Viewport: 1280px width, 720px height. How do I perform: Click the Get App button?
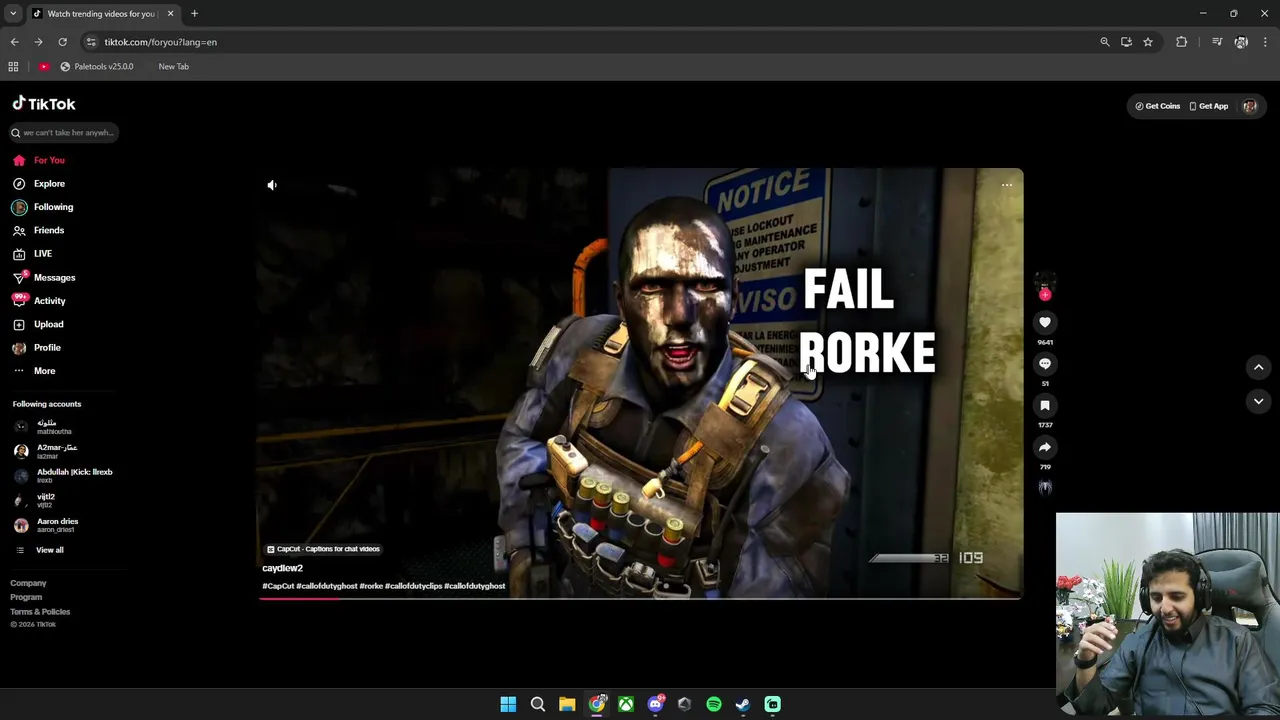click(1208, 106)
